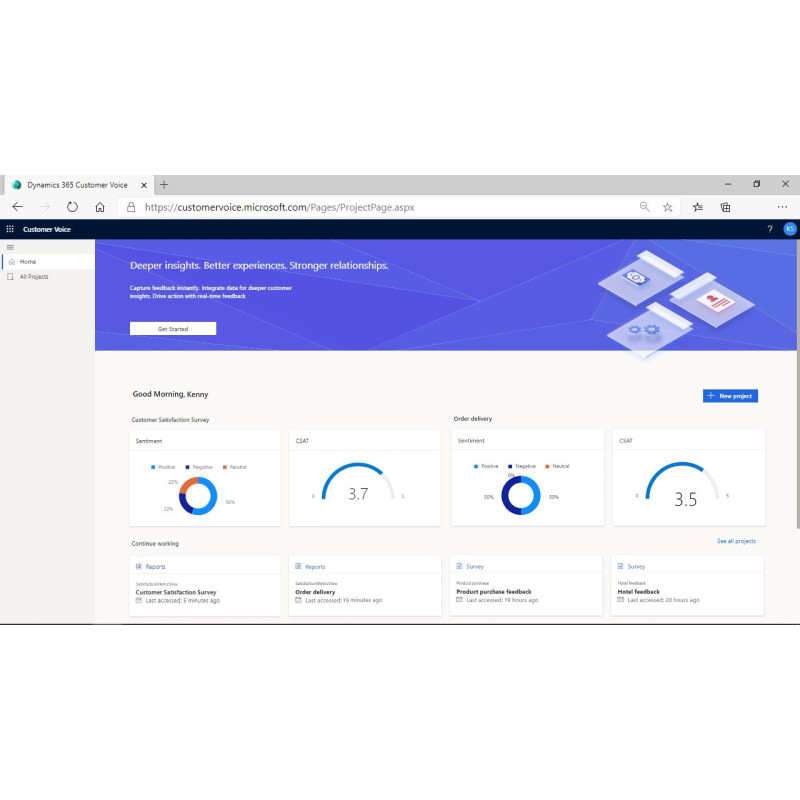This screenshot has height=800, width=800.
Task: Click the Customer Satisfaction Survey sentiment donut chart
Action: [198, 496]
